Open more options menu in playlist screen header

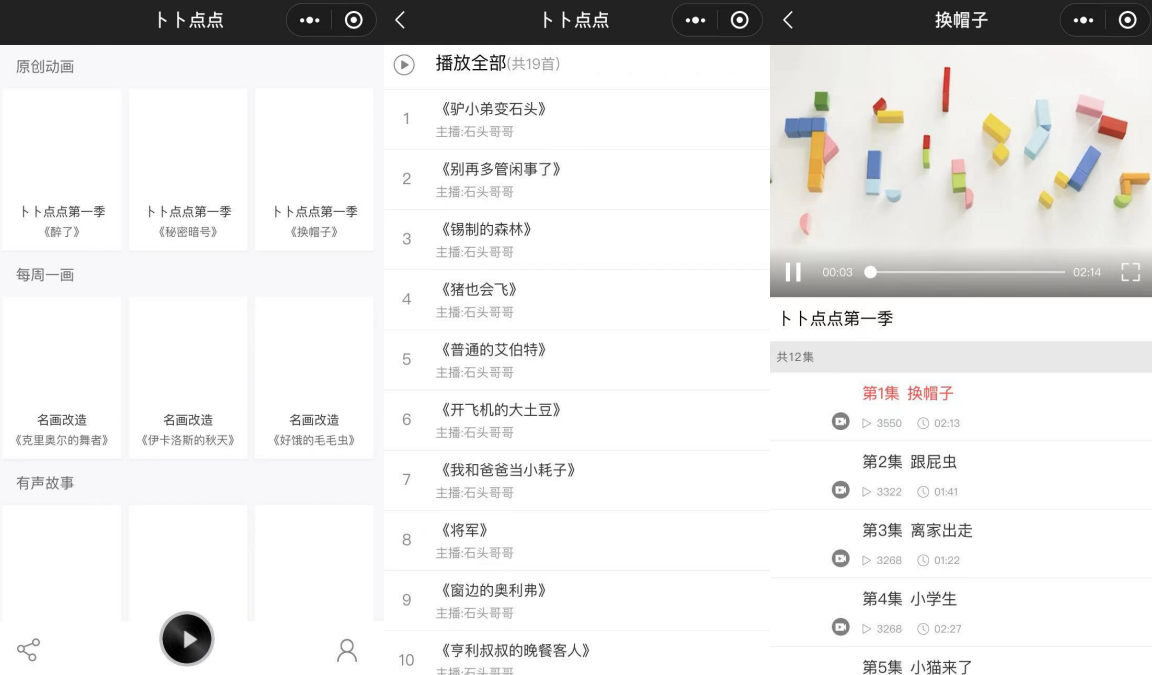(695, 21)
